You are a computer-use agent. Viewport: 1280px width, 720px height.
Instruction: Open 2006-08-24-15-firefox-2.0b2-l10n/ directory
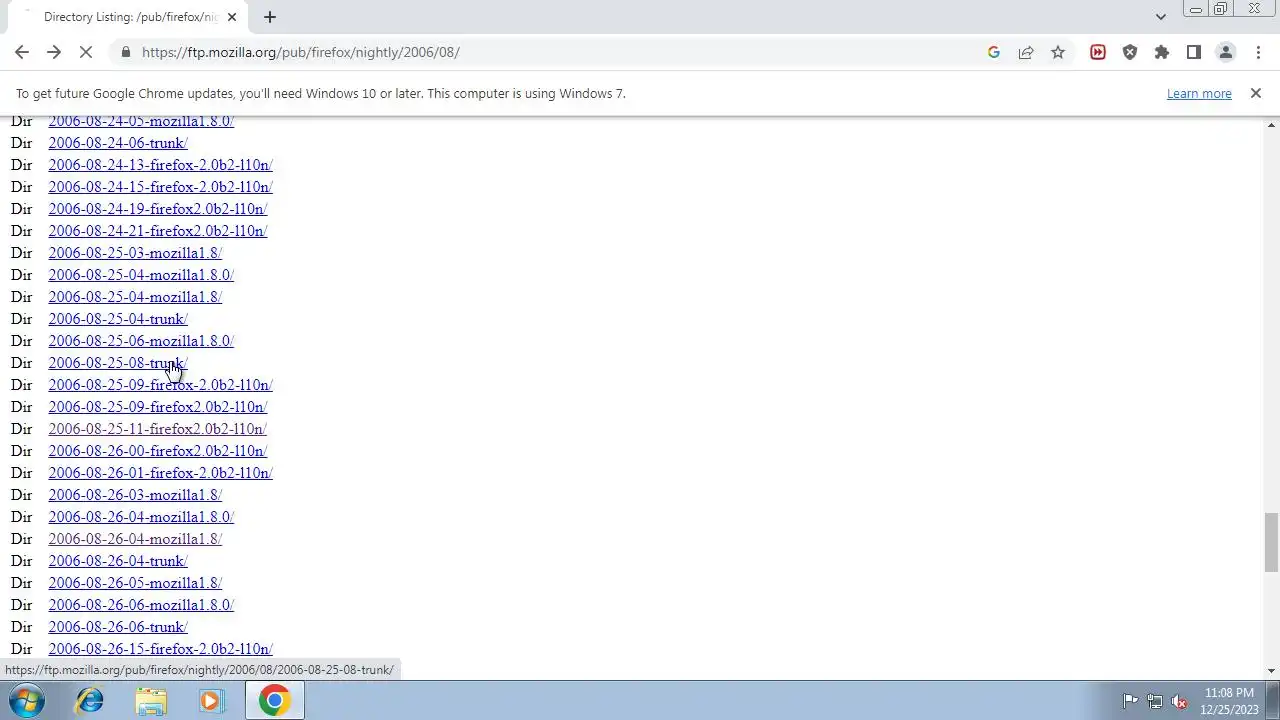[160, 187]
